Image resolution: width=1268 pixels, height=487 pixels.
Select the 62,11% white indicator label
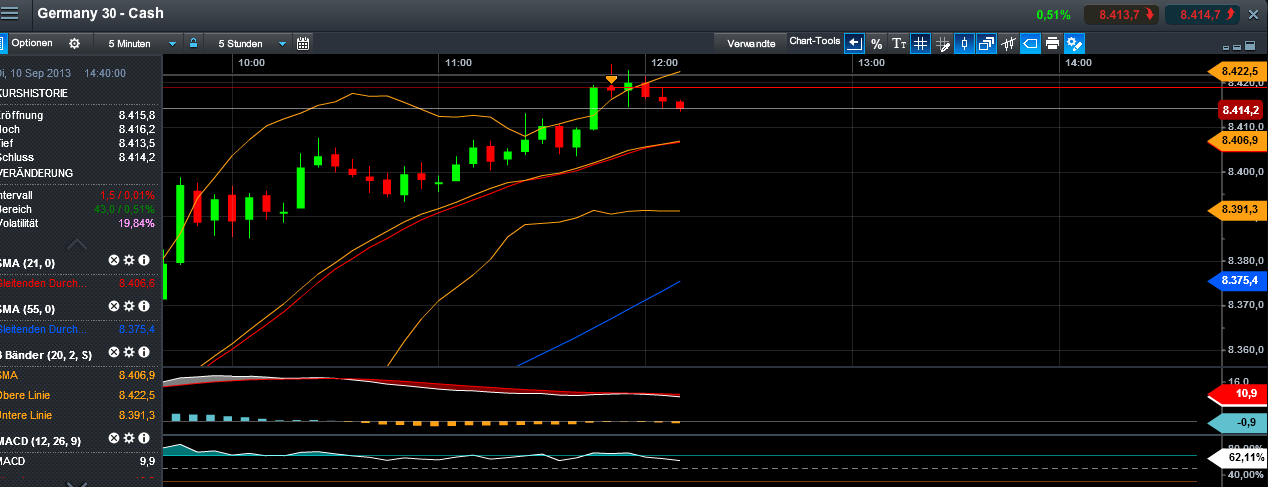[1237, 457]
